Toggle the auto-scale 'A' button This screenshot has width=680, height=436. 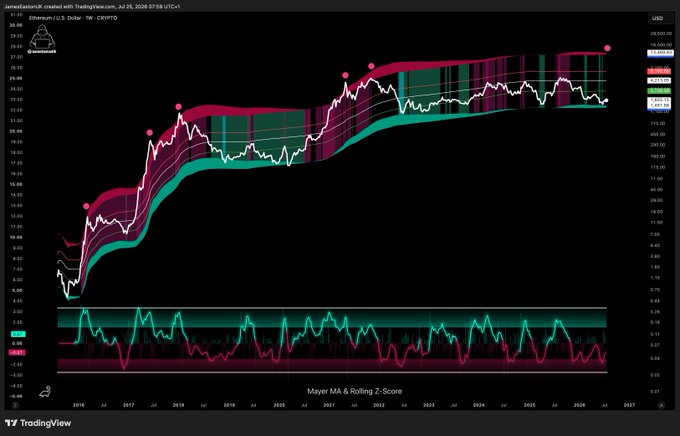click(661, 405)
